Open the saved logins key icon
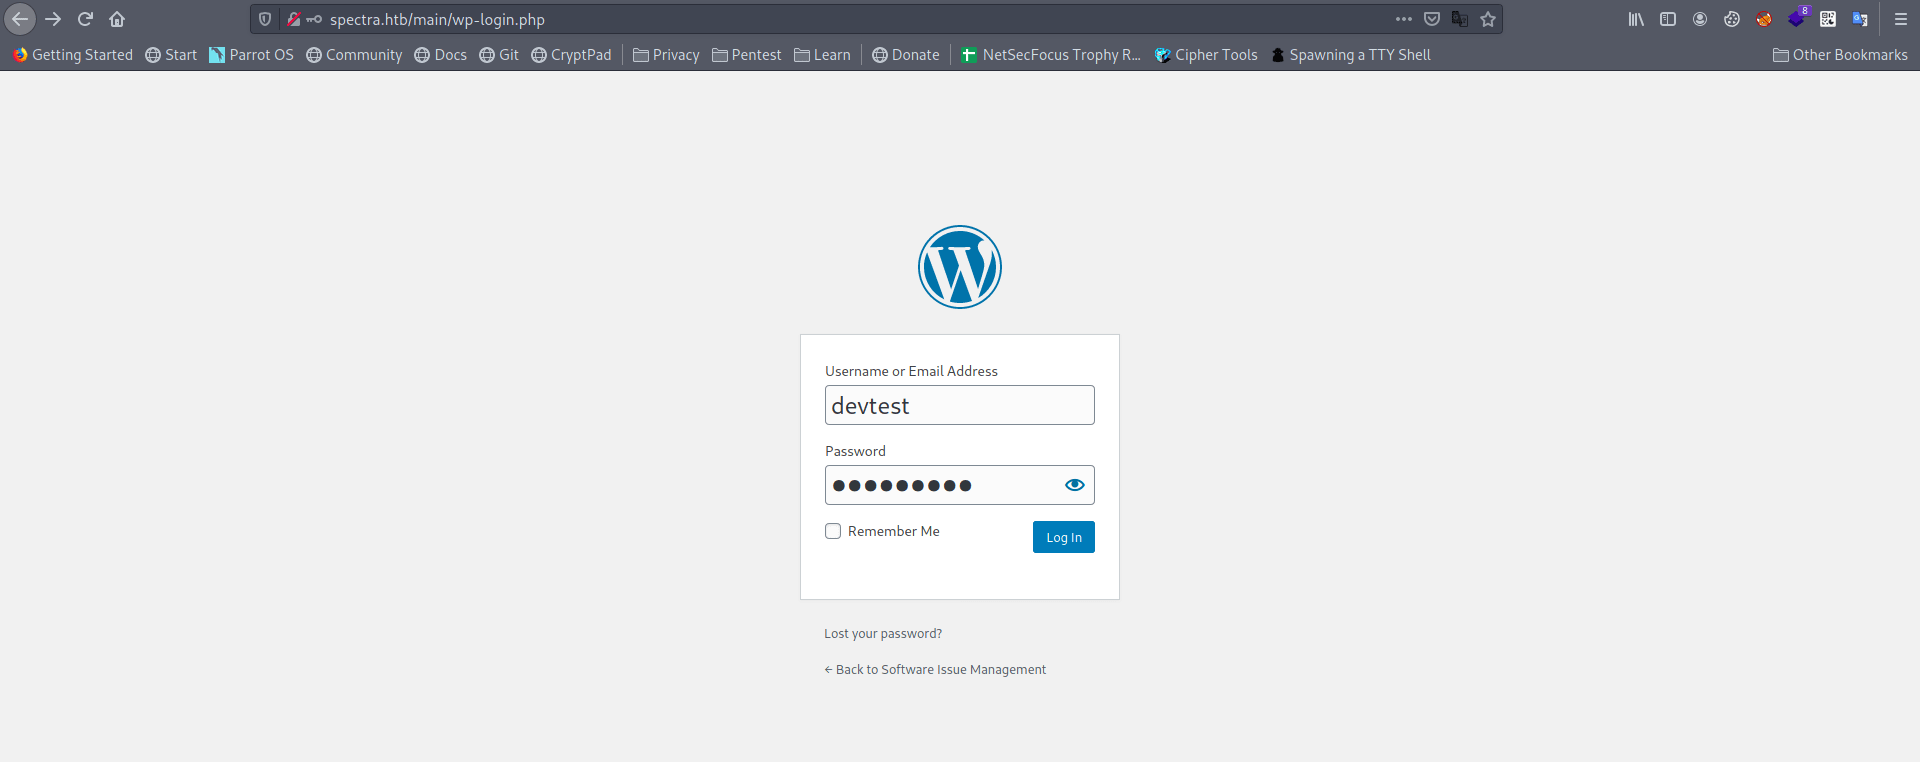 [x=314, y=19]
